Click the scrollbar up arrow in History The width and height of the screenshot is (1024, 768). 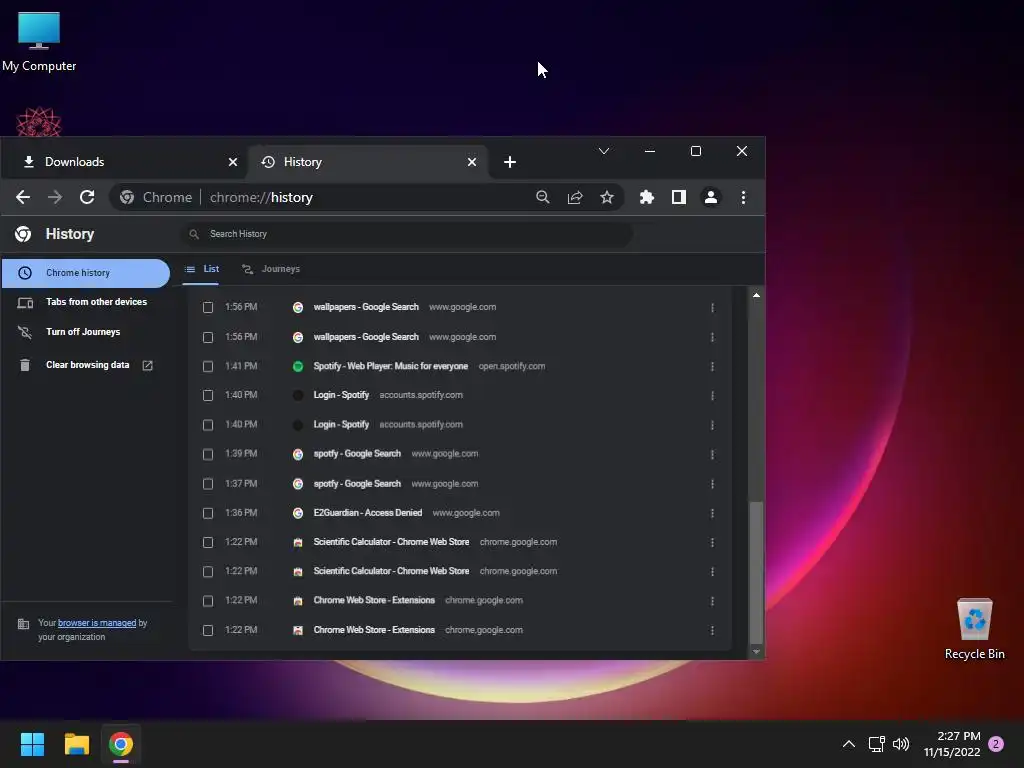pos(756,296)
